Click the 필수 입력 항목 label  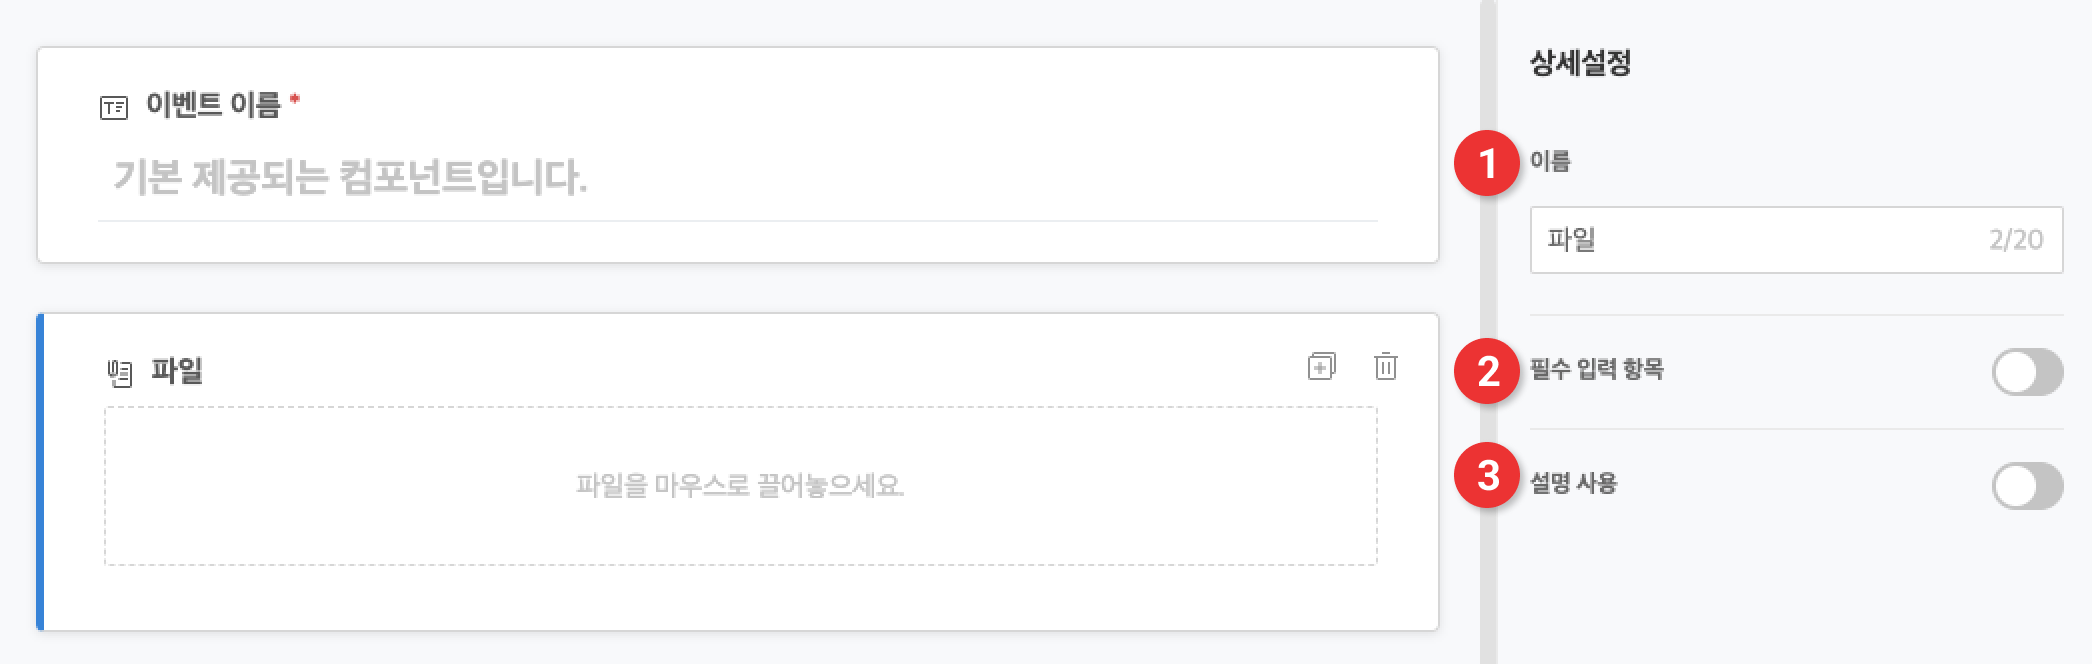coord(1596,369)
